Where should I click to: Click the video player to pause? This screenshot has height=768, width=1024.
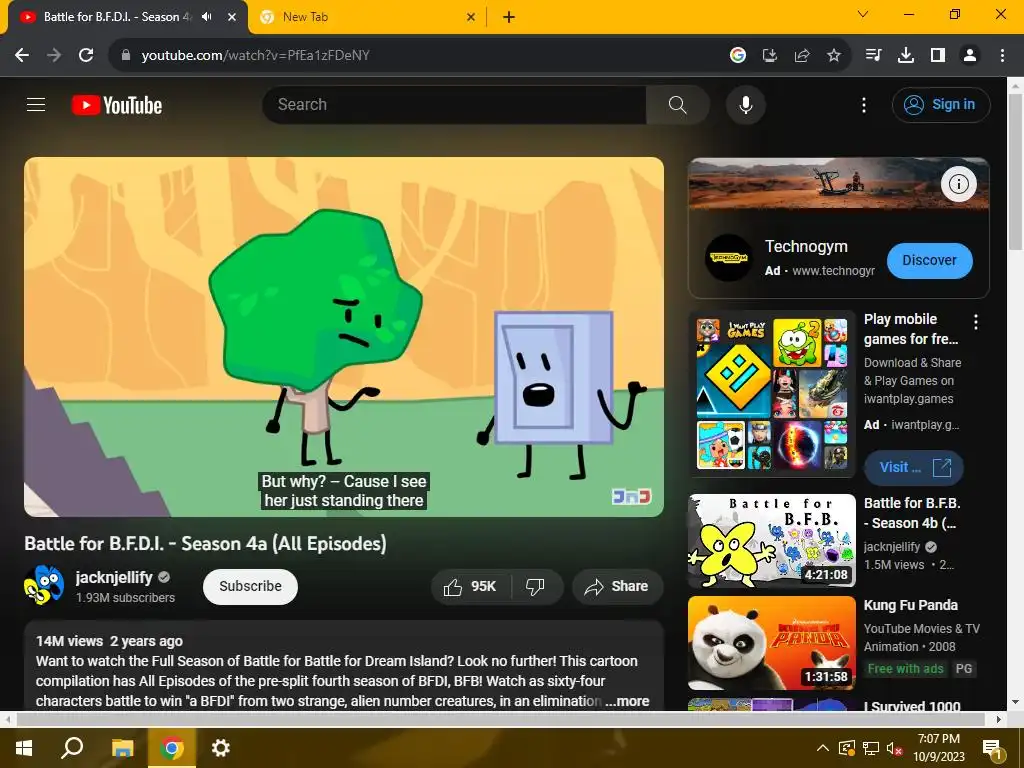(344, 336)
